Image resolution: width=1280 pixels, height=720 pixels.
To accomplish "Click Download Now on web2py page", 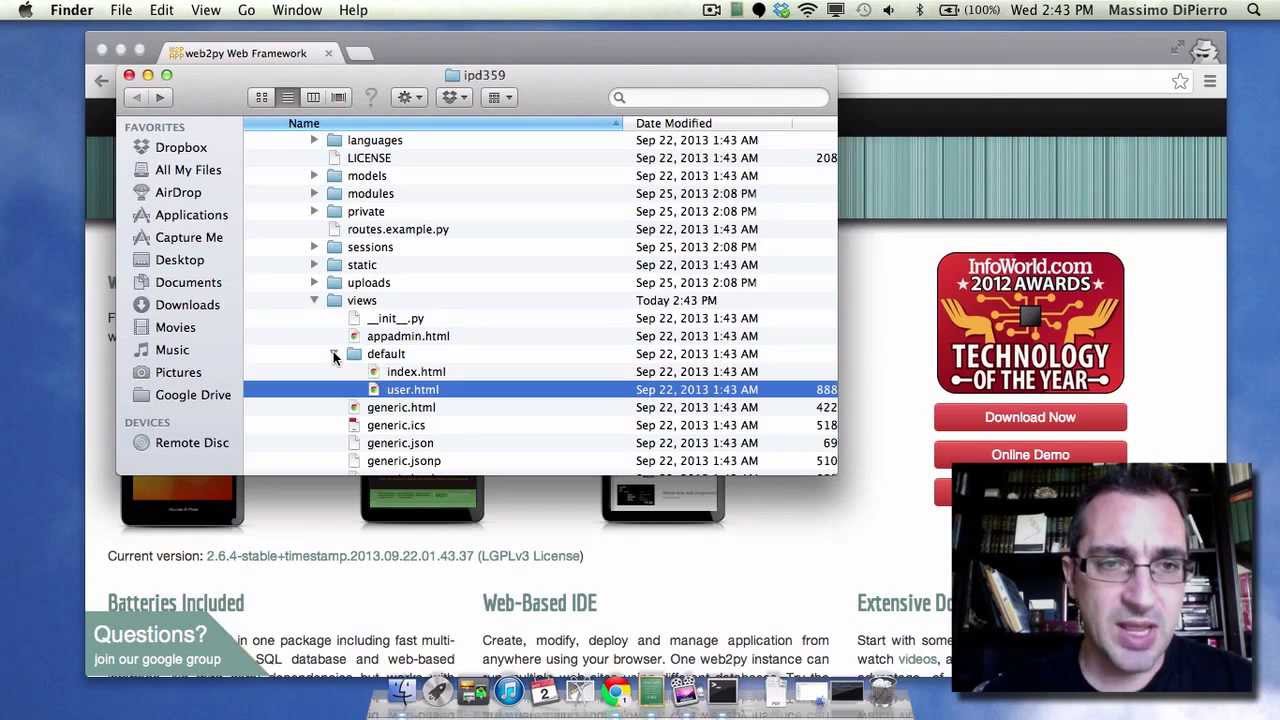I will tap(1030, 417).
